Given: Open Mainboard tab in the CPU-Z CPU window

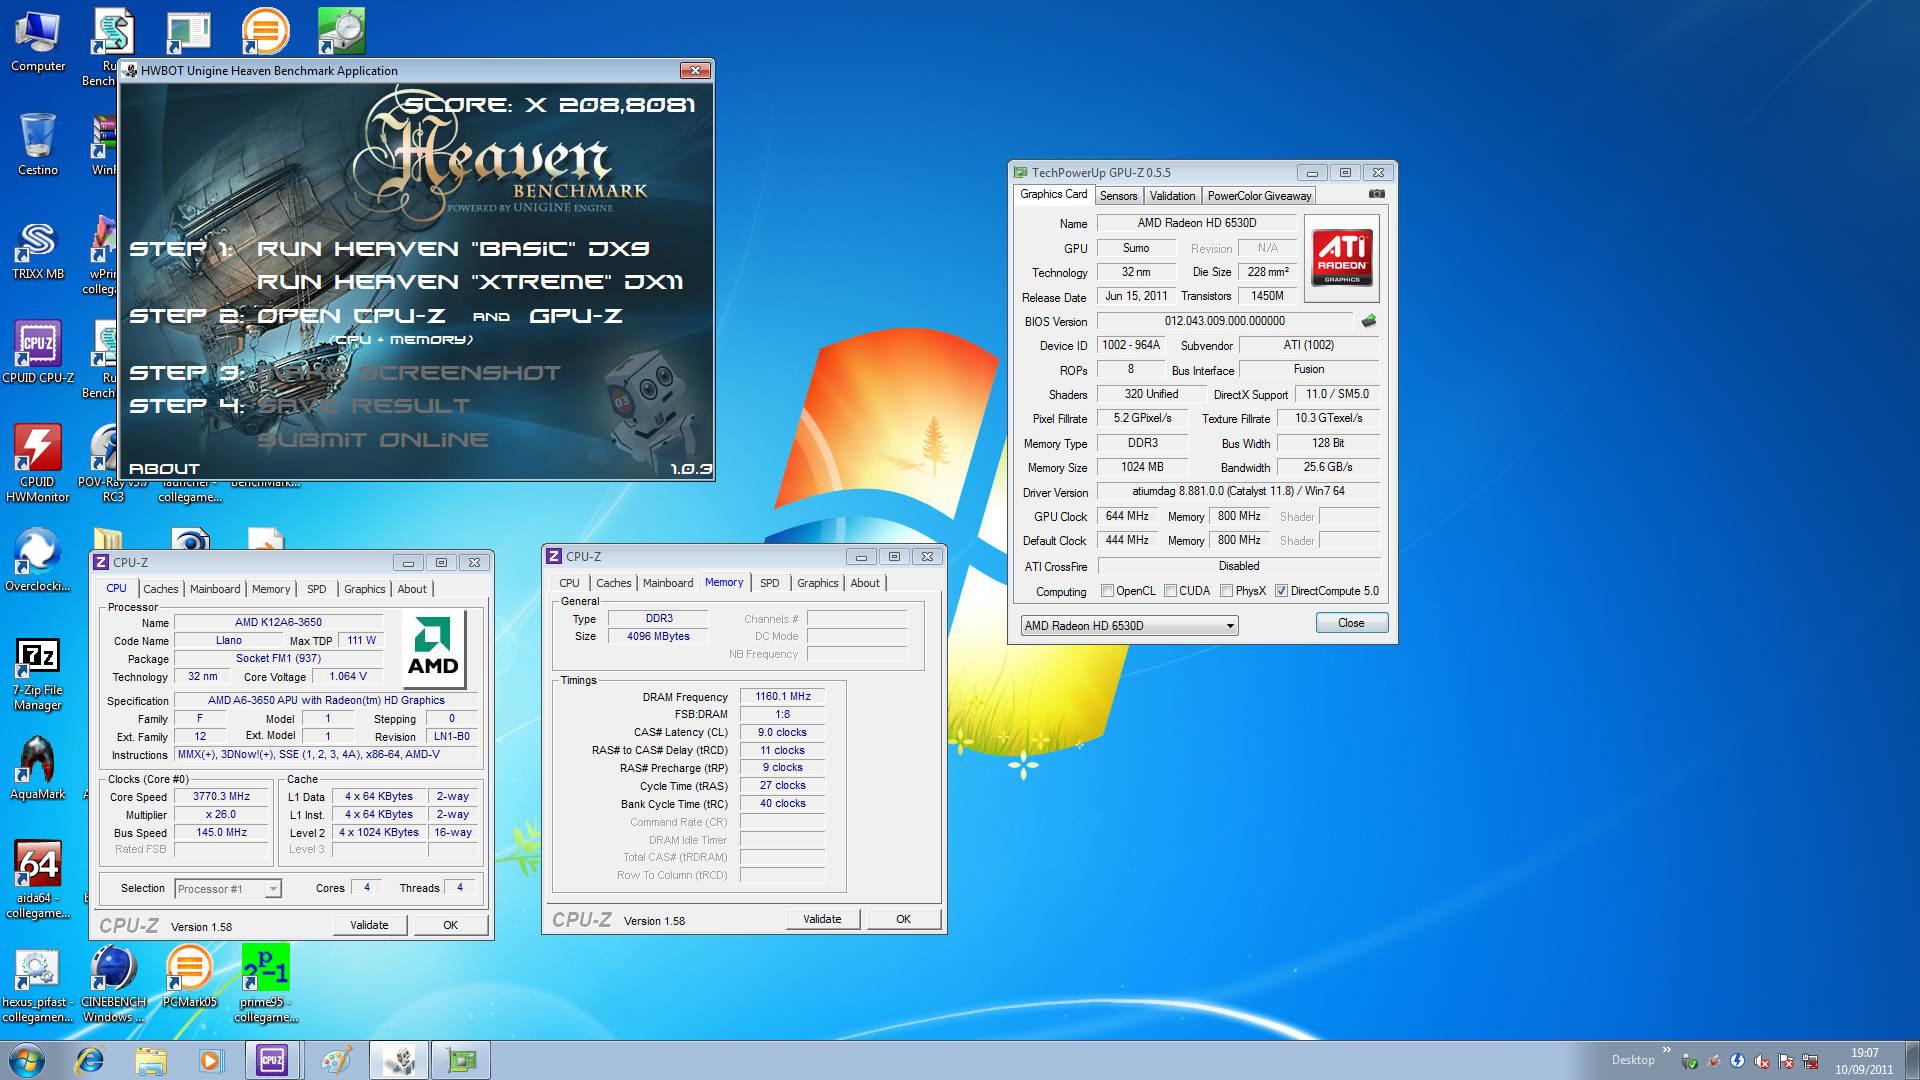Looking at the screenshot, I should pyautogui.click(x=215, y=589).
